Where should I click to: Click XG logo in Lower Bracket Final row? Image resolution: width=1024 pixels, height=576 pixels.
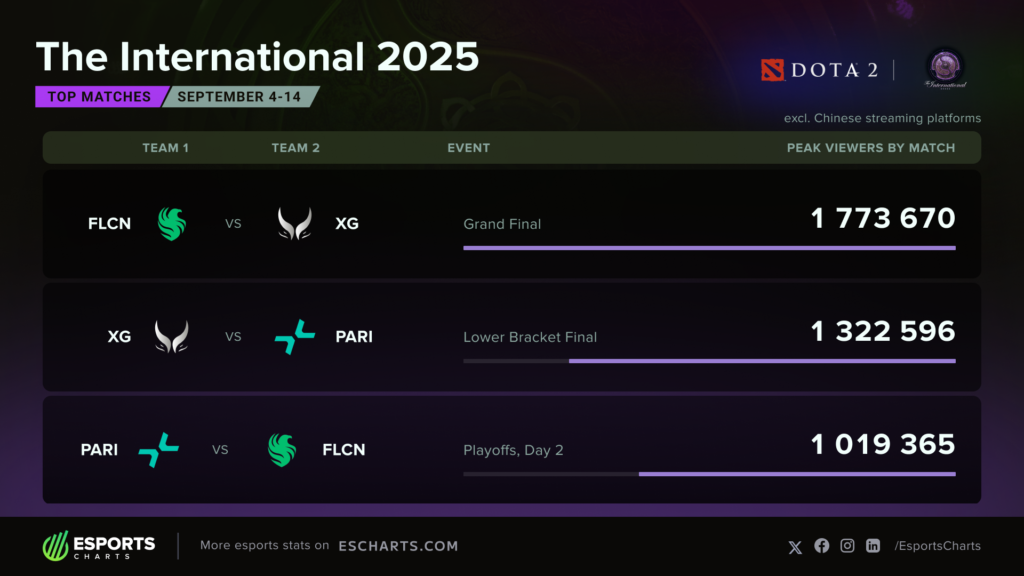(171, 337)
